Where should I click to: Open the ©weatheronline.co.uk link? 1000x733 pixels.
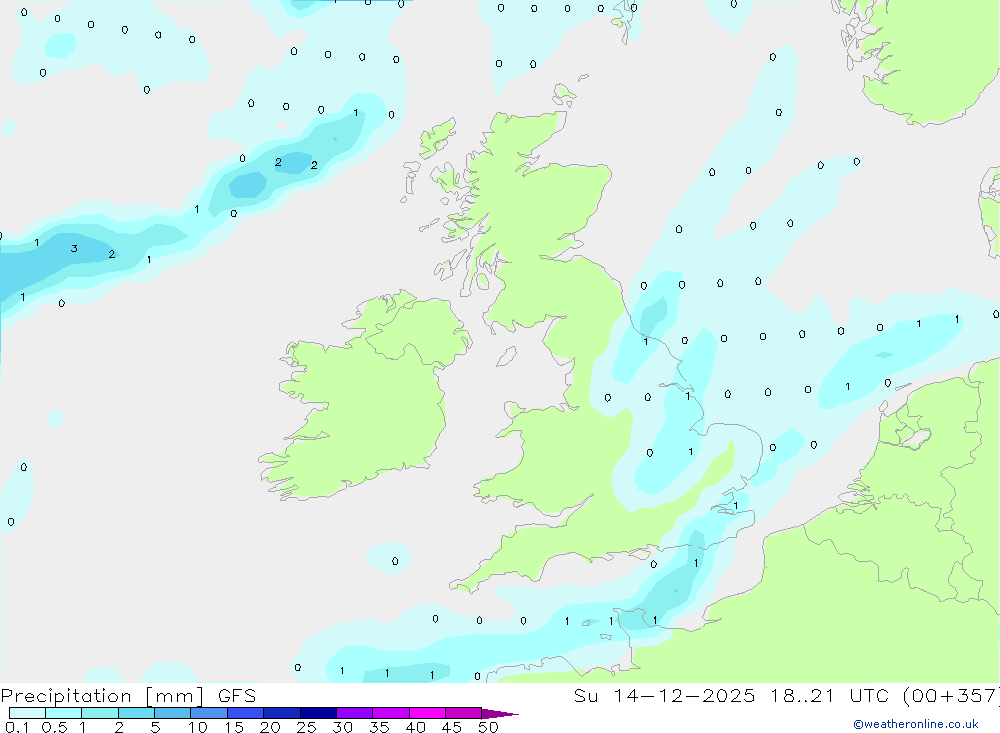pyautogui.click(x=916, y=724)
